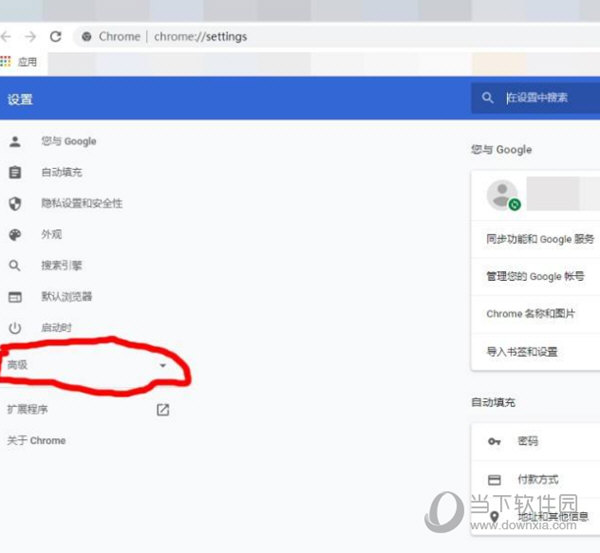
Task: Open 付款方式 settings row
Action: coord(535,480)
